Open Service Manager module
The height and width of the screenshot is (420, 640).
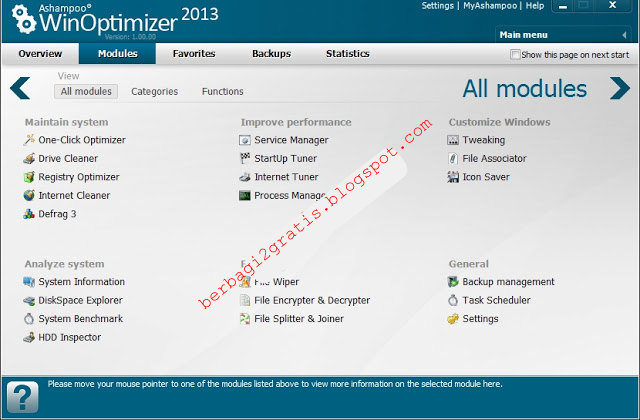(x=291, y=140)
